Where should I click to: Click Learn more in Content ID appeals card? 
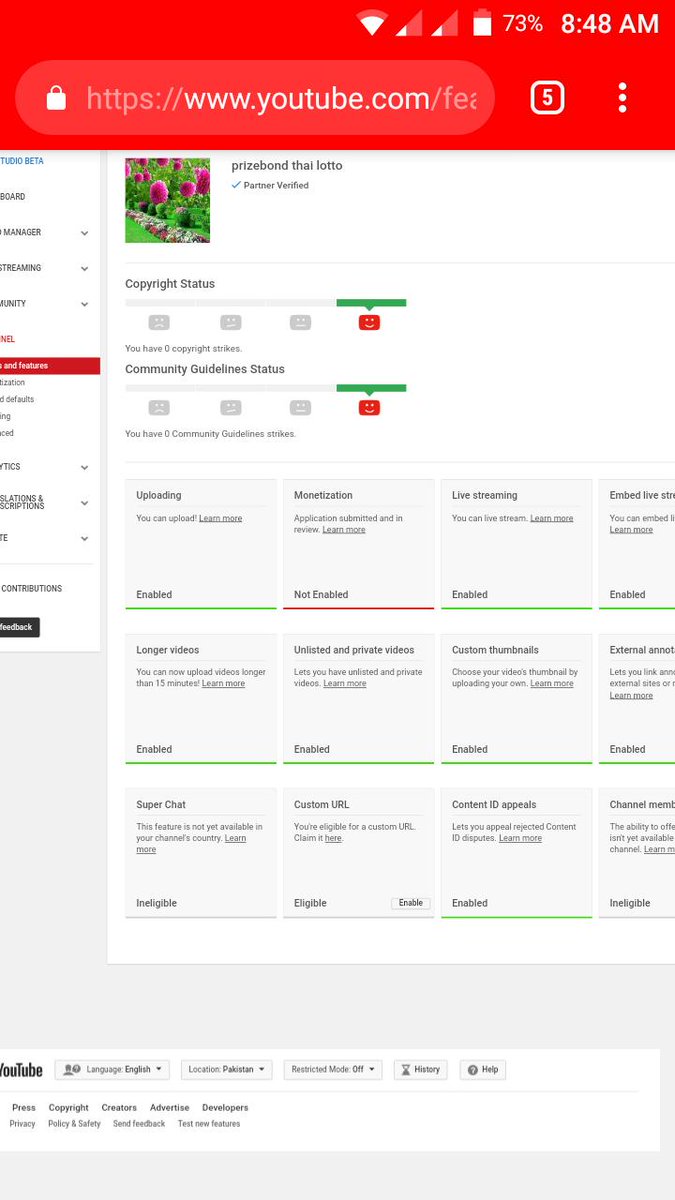click(x=520, y=838)
